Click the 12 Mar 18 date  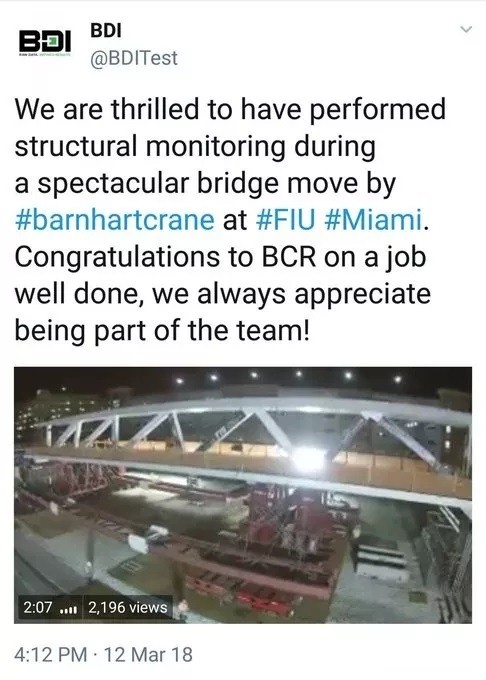pyautogui.click(x=148, y=654)
